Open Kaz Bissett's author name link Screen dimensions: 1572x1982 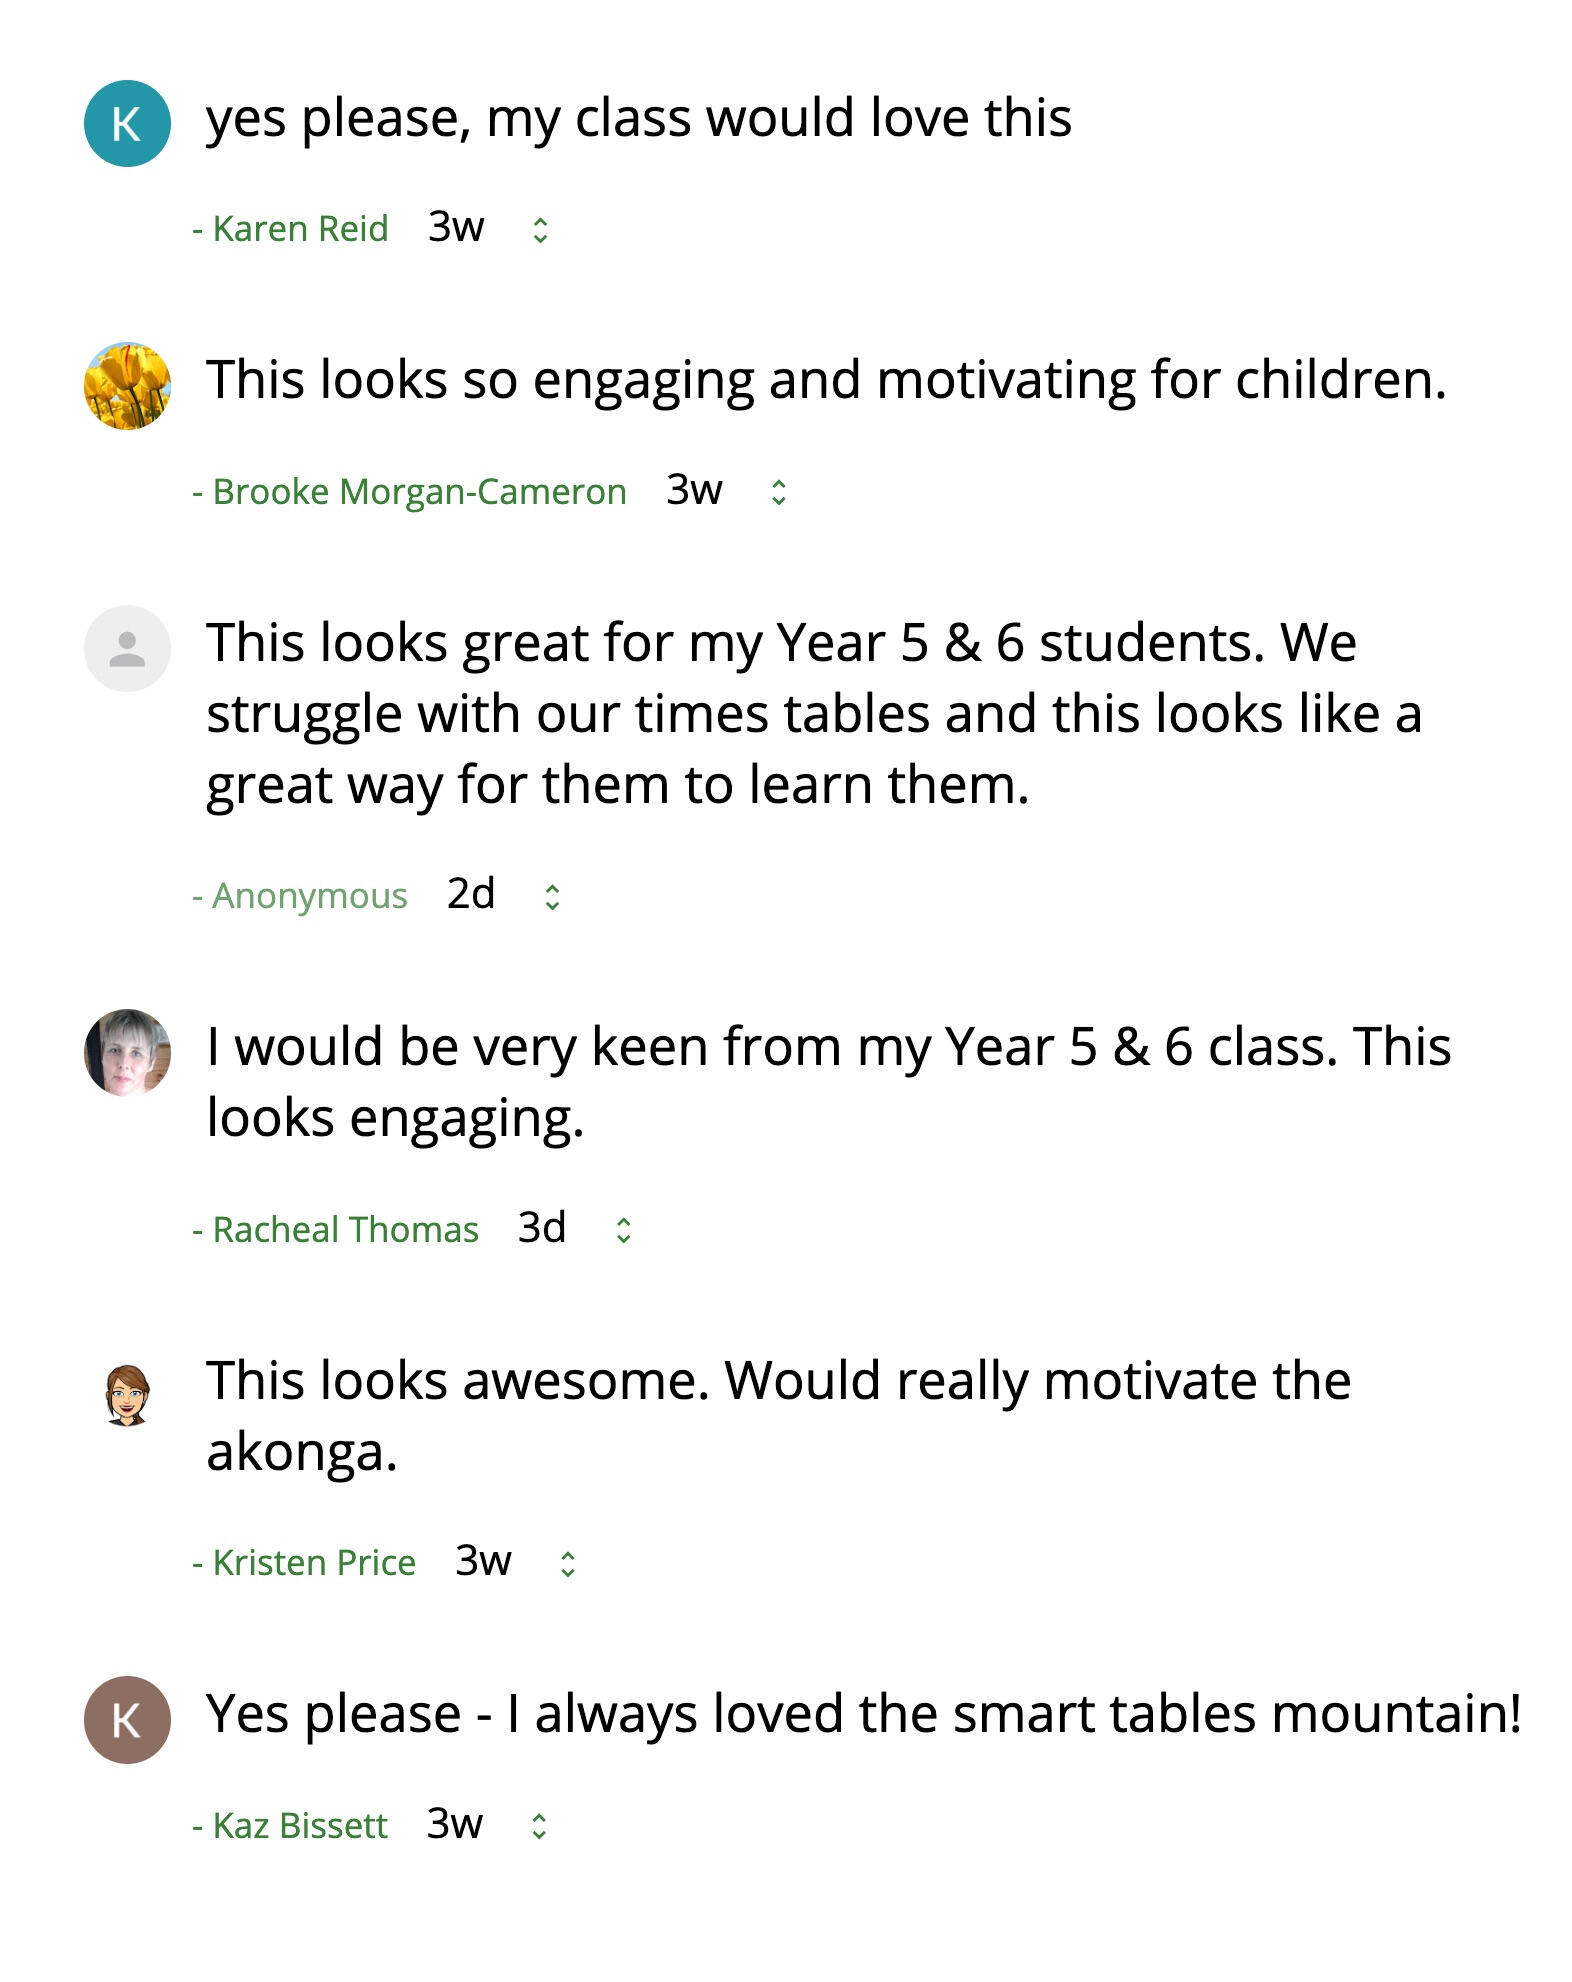pos(299,1826)
